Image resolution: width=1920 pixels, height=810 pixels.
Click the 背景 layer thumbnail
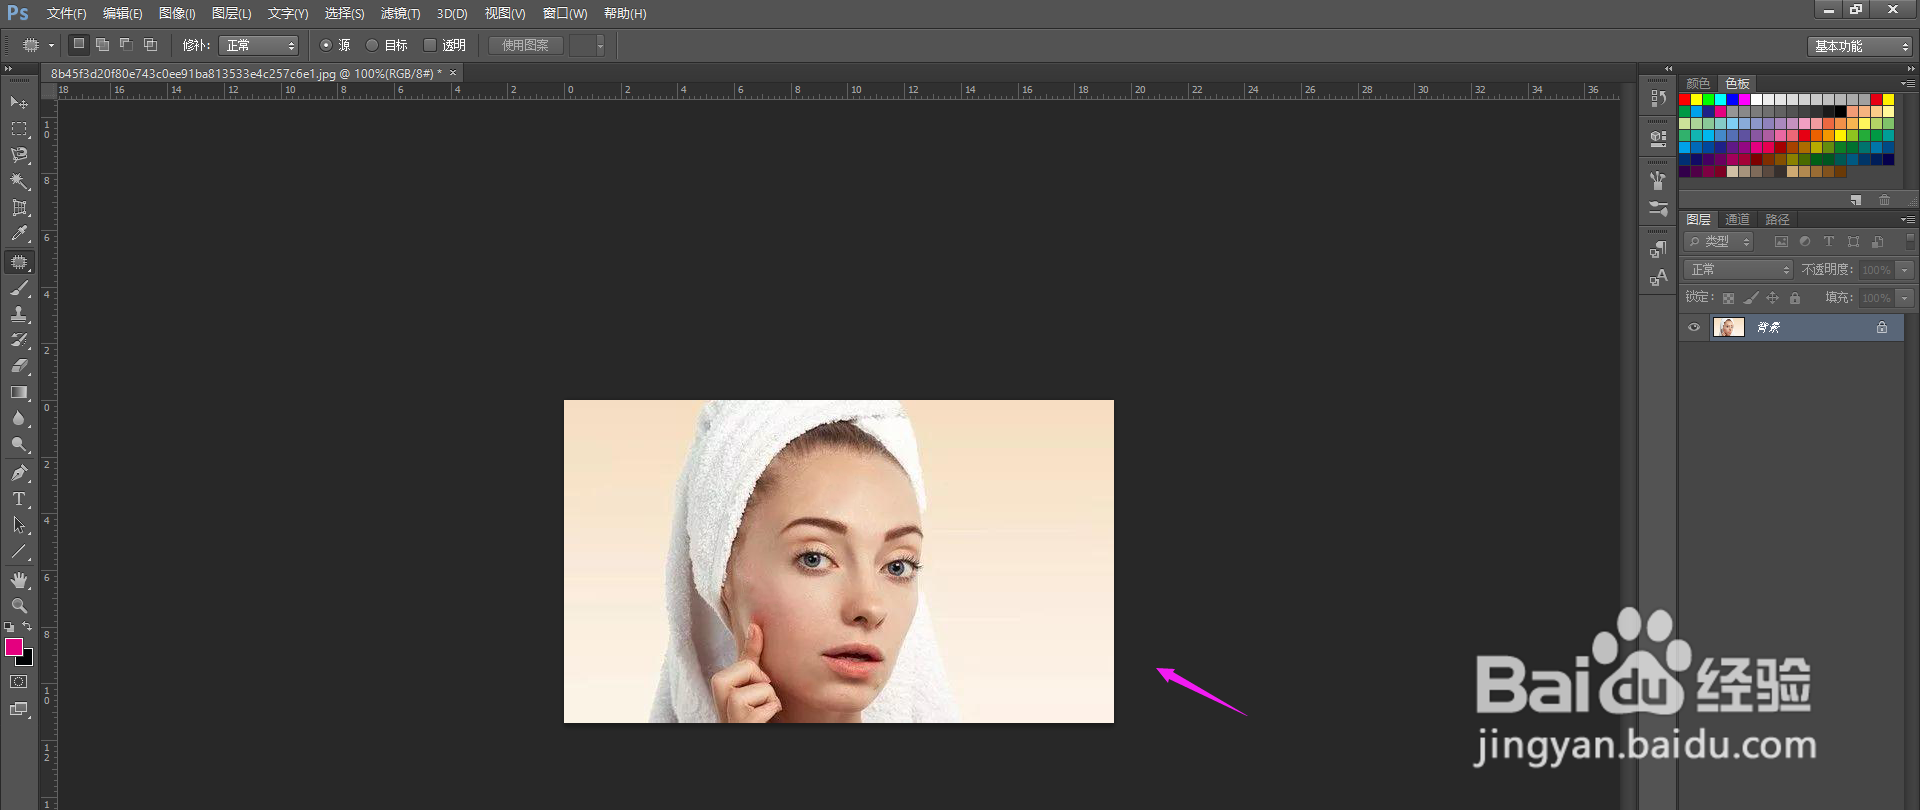click(x=1728, y=327)
